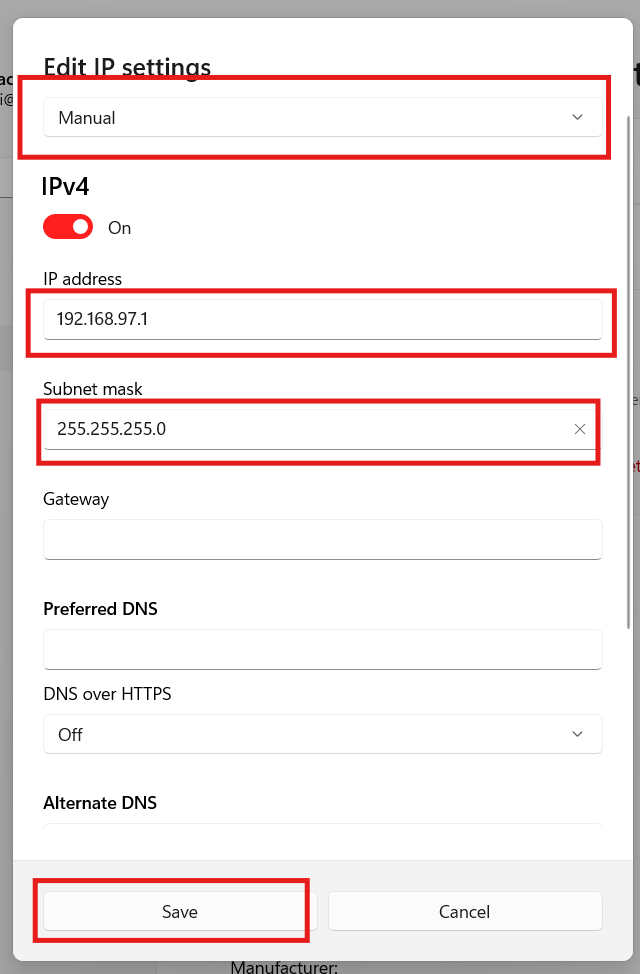The image size is (640, 974).
Task: Open the DNS over HTTPS selector showing Off
Action: (322, 734)
